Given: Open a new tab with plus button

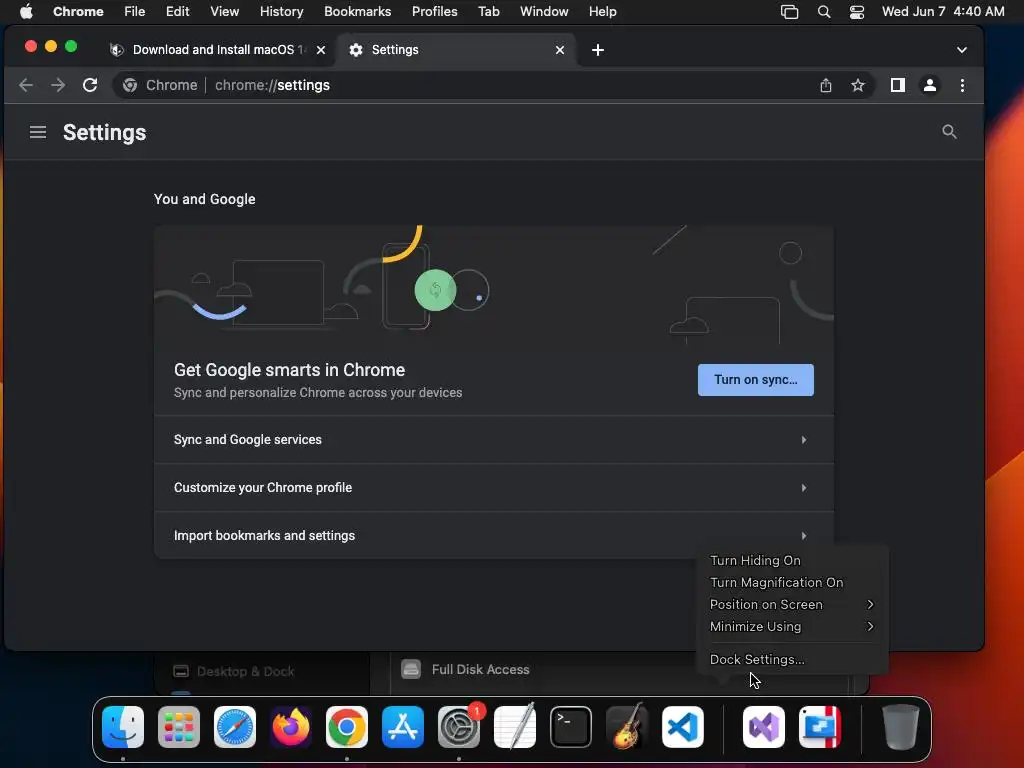Looking at the screenshot, I should (x=598, y=50).
